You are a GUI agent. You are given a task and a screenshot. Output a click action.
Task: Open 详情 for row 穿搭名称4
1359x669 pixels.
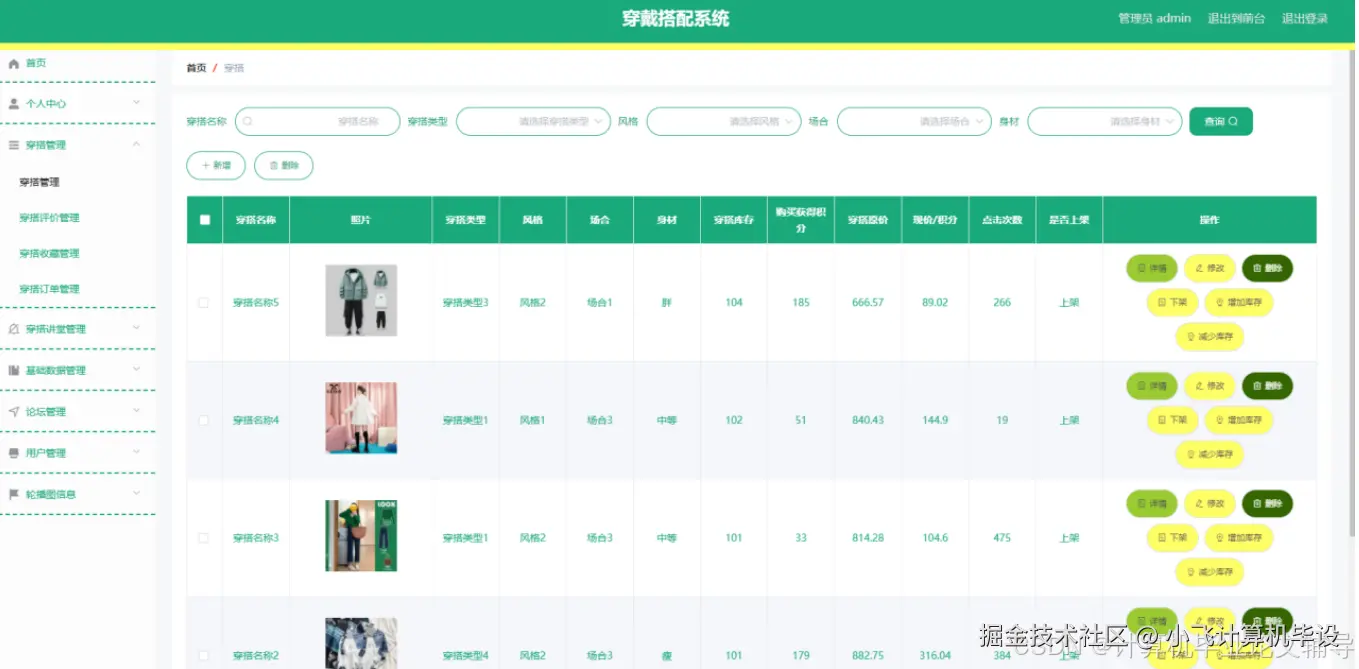pos(1152,386)
